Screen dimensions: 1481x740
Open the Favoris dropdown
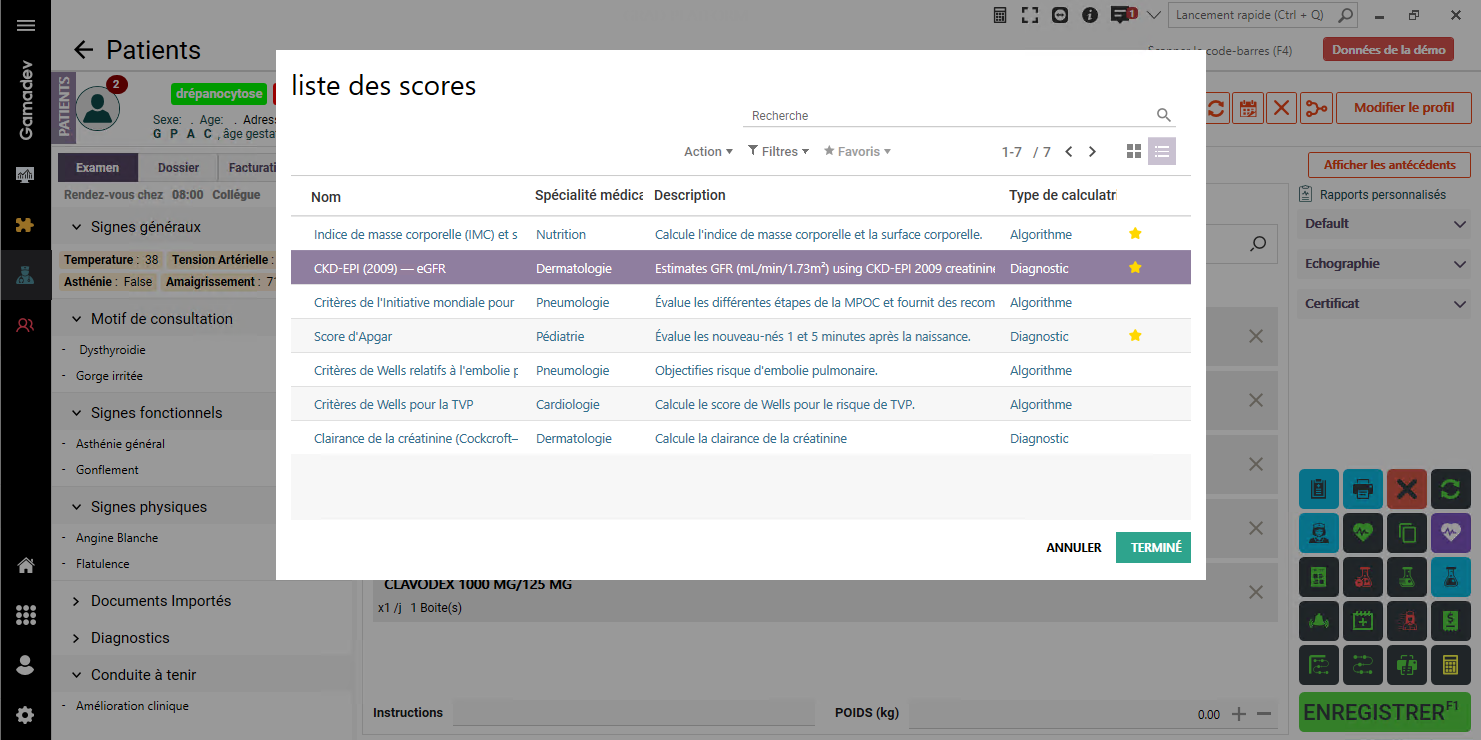857,152
